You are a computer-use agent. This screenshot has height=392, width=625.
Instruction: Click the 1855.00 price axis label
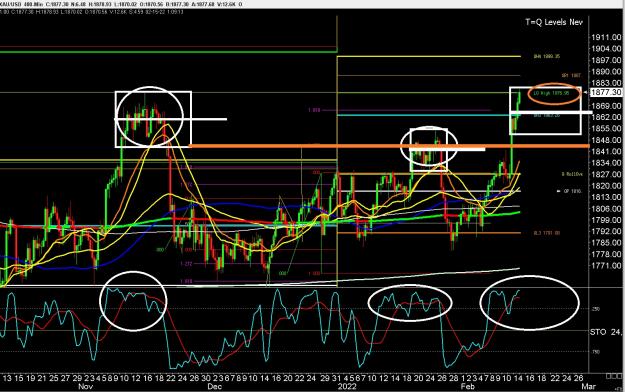(606, 129)
